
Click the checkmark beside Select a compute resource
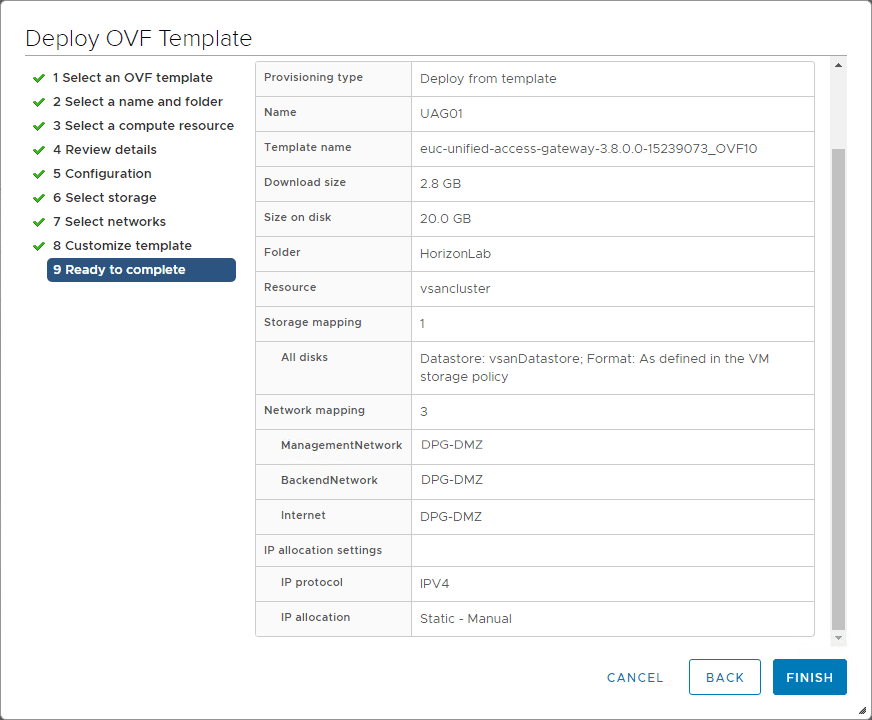click(39, 125)
